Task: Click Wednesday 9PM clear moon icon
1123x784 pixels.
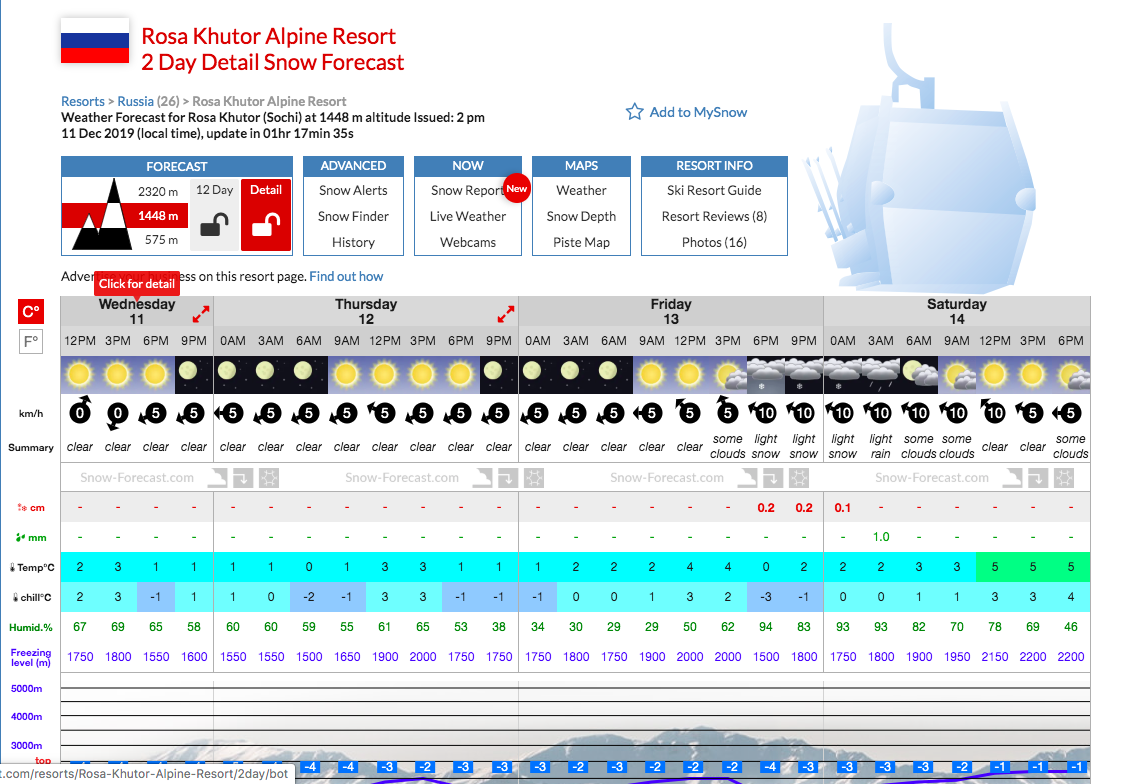Action: (x=193, y=374)
